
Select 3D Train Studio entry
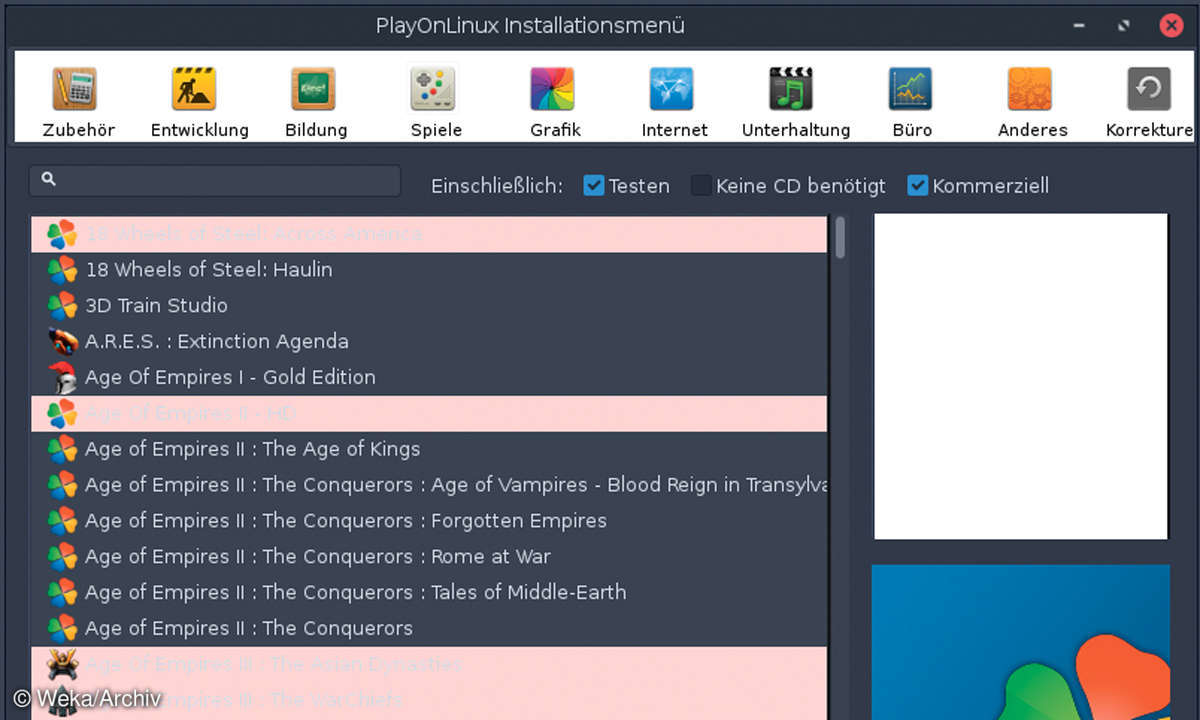(429, 306)
